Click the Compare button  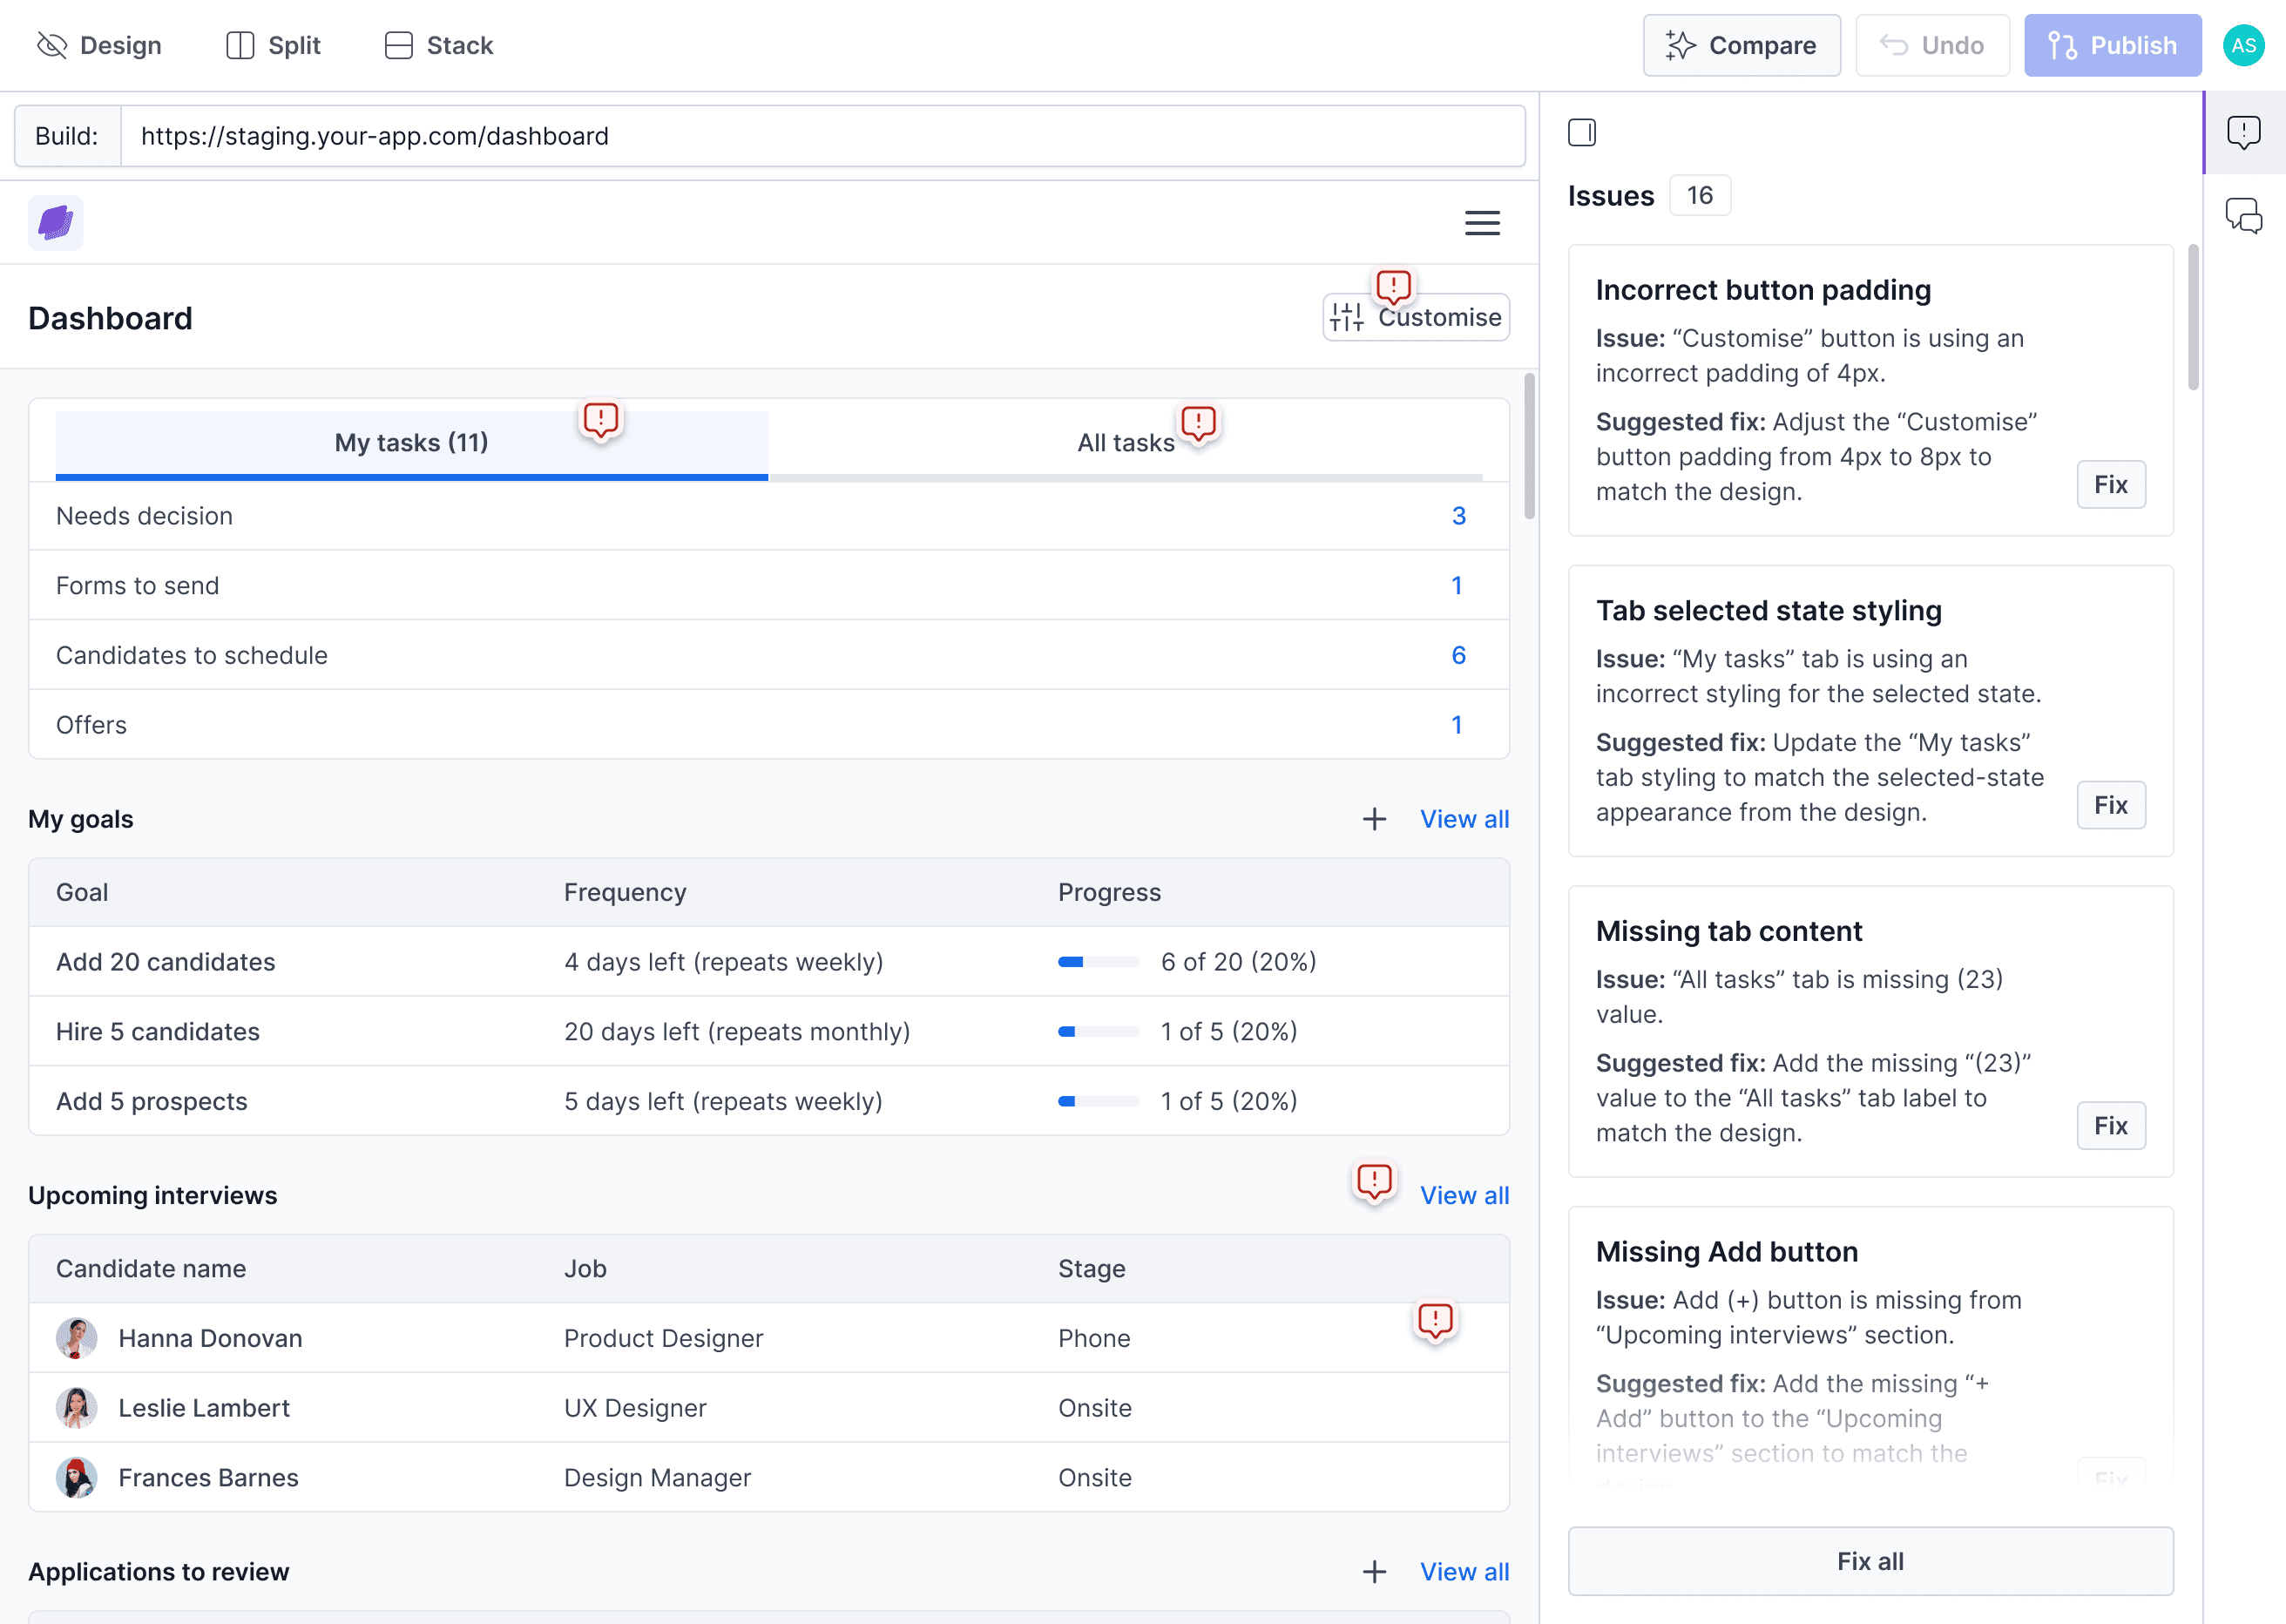click(x=1741, y=45)
